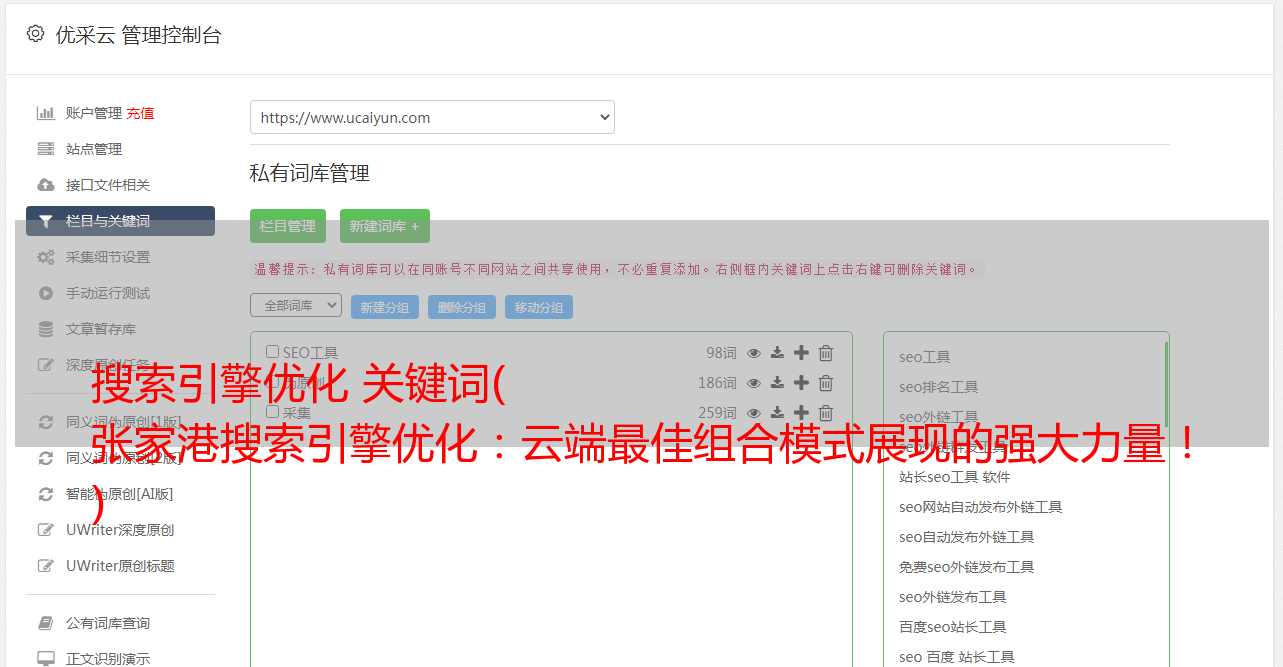Click the play circle icon for 手动运行测试

pos(45,293)
